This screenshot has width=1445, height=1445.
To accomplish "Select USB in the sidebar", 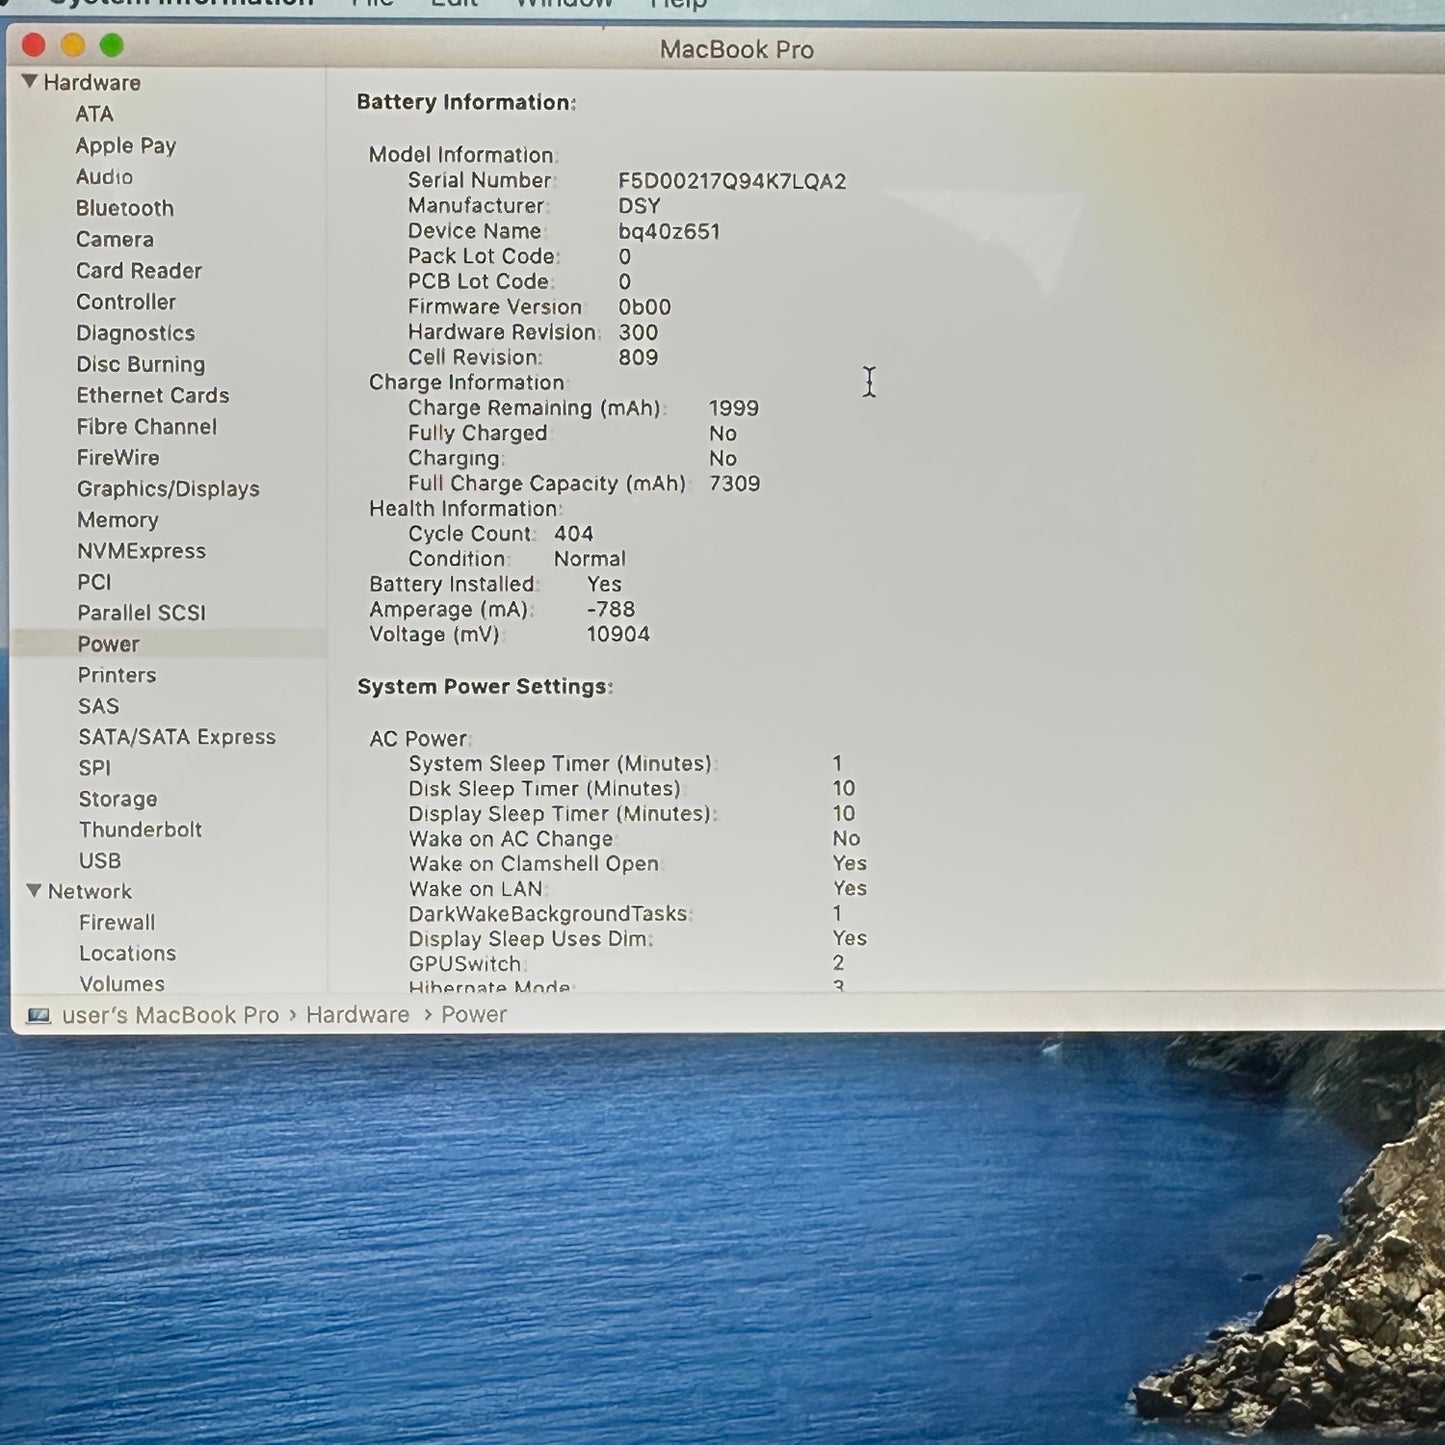I will 100,861.
